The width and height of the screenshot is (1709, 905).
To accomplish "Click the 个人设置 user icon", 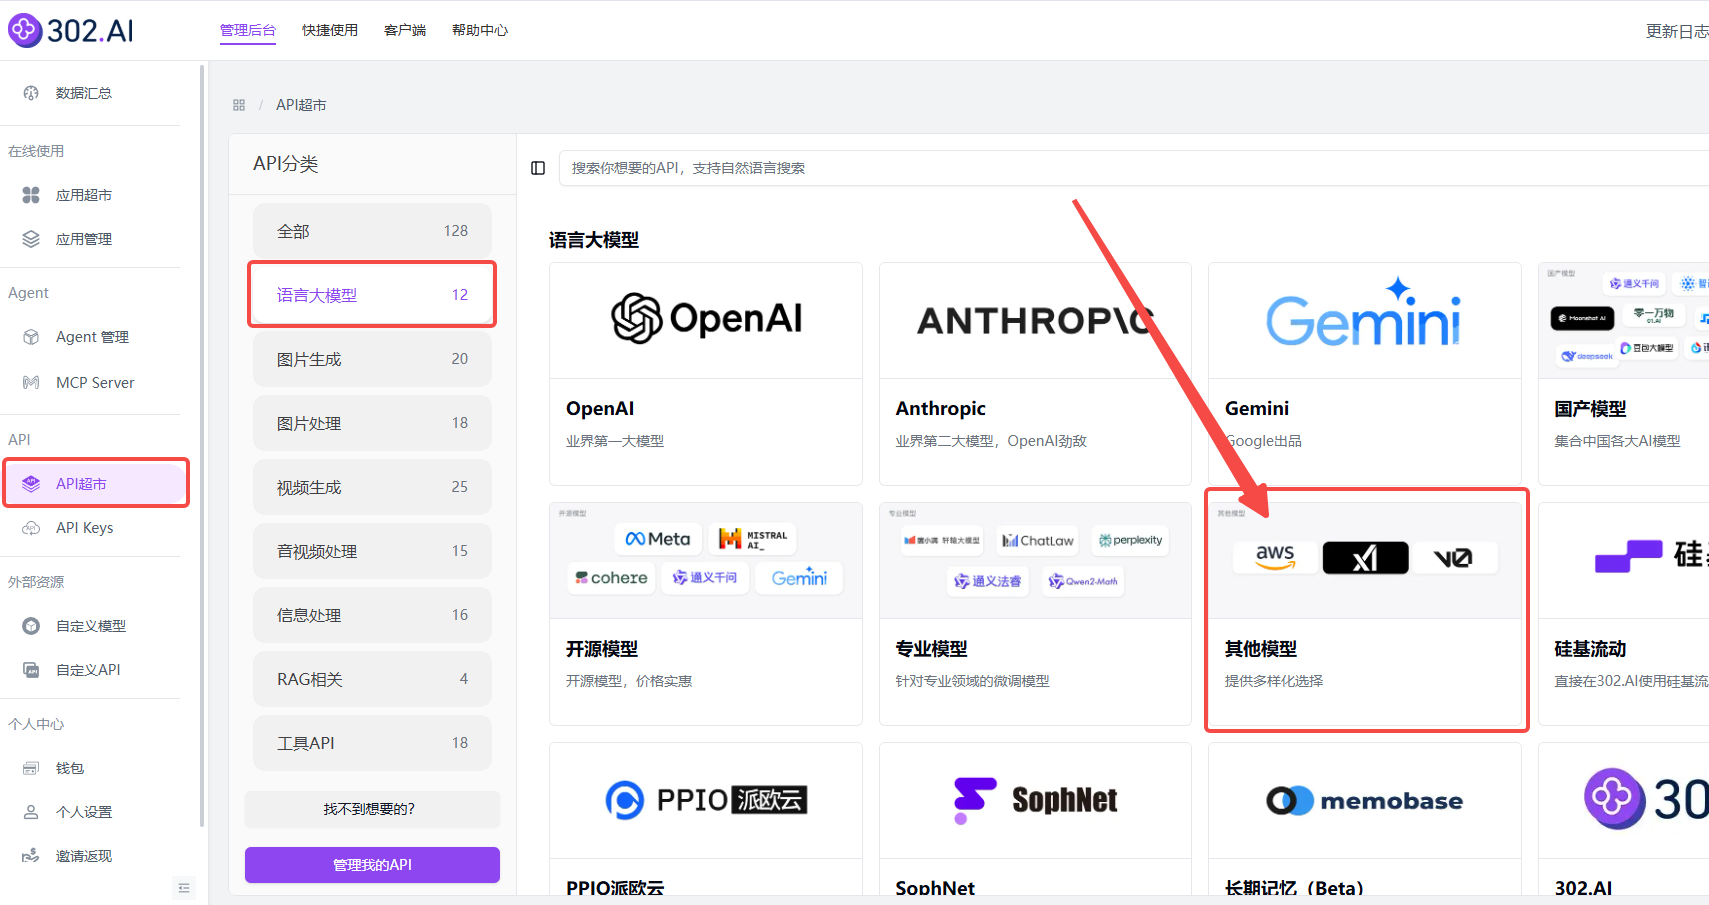I will [31, 812].
